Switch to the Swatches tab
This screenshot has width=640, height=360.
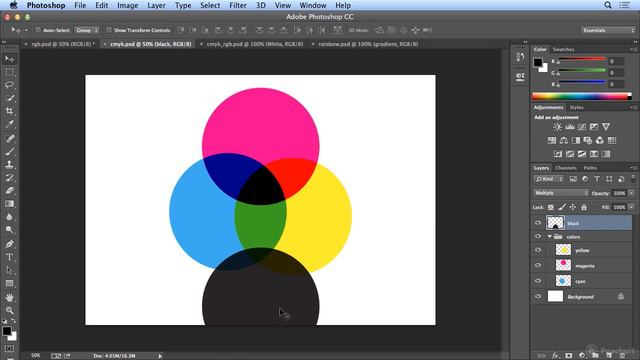coord(563,49)
